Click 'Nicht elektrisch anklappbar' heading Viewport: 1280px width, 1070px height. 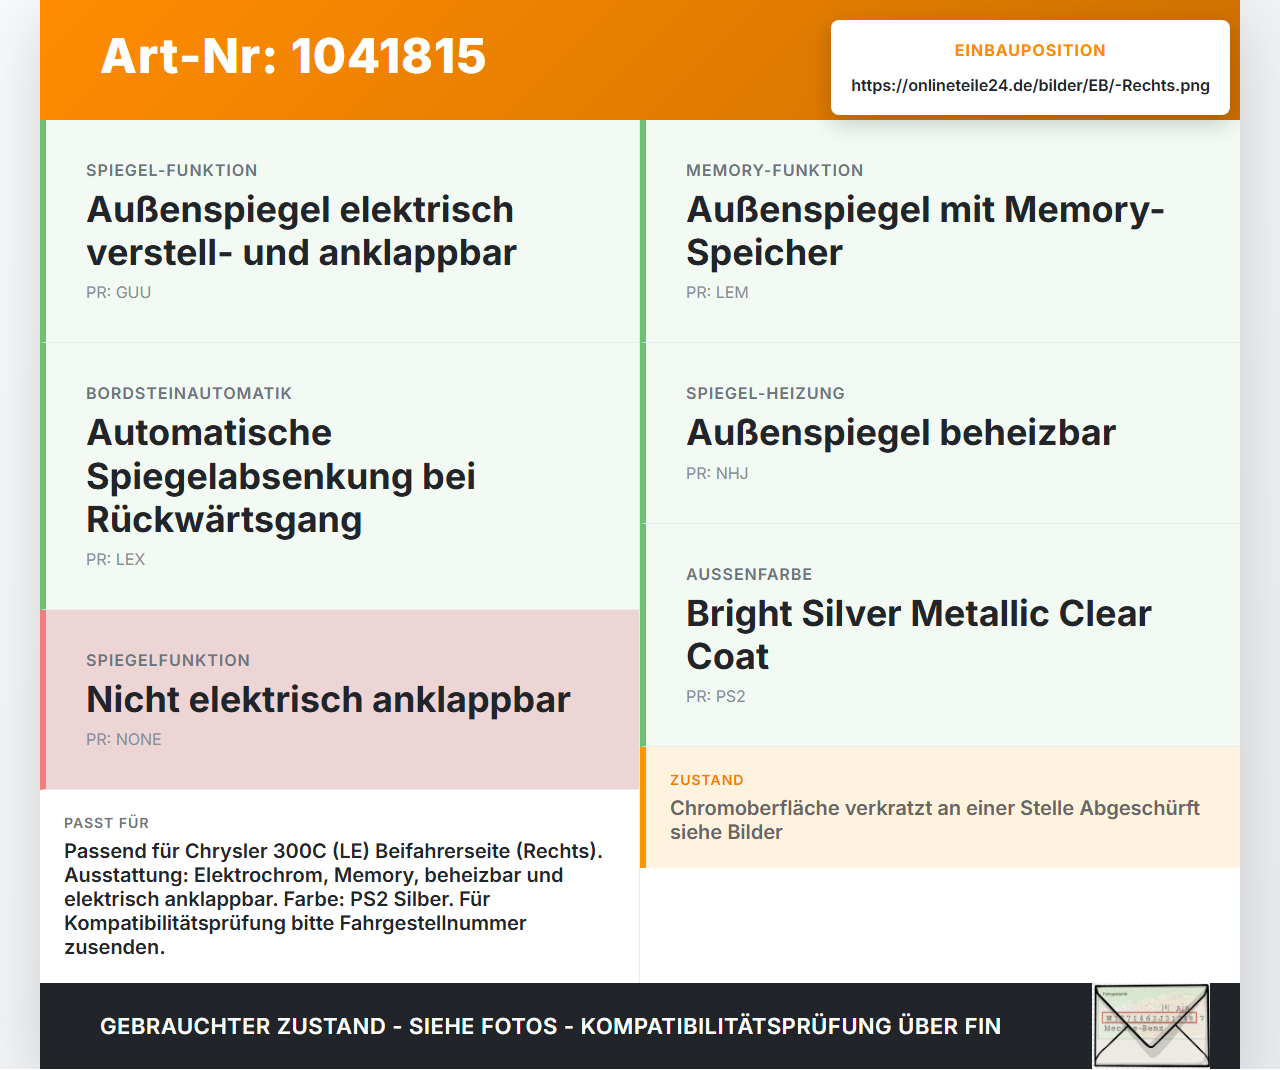(x=328, y=700)
